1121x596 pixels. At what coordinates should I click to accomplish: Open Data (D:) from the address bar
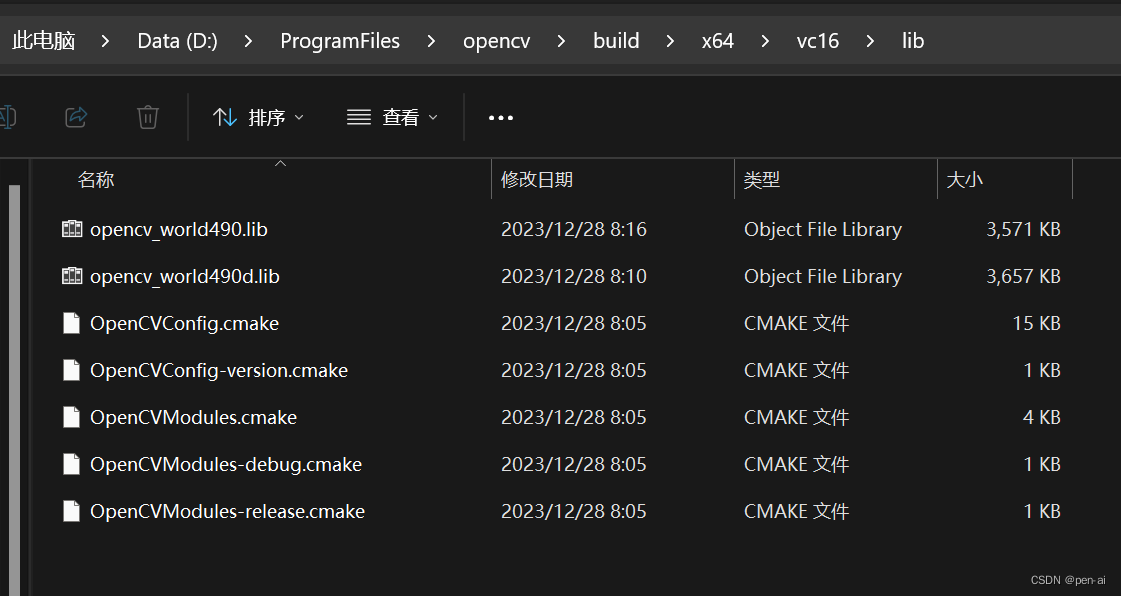point(177,41)
